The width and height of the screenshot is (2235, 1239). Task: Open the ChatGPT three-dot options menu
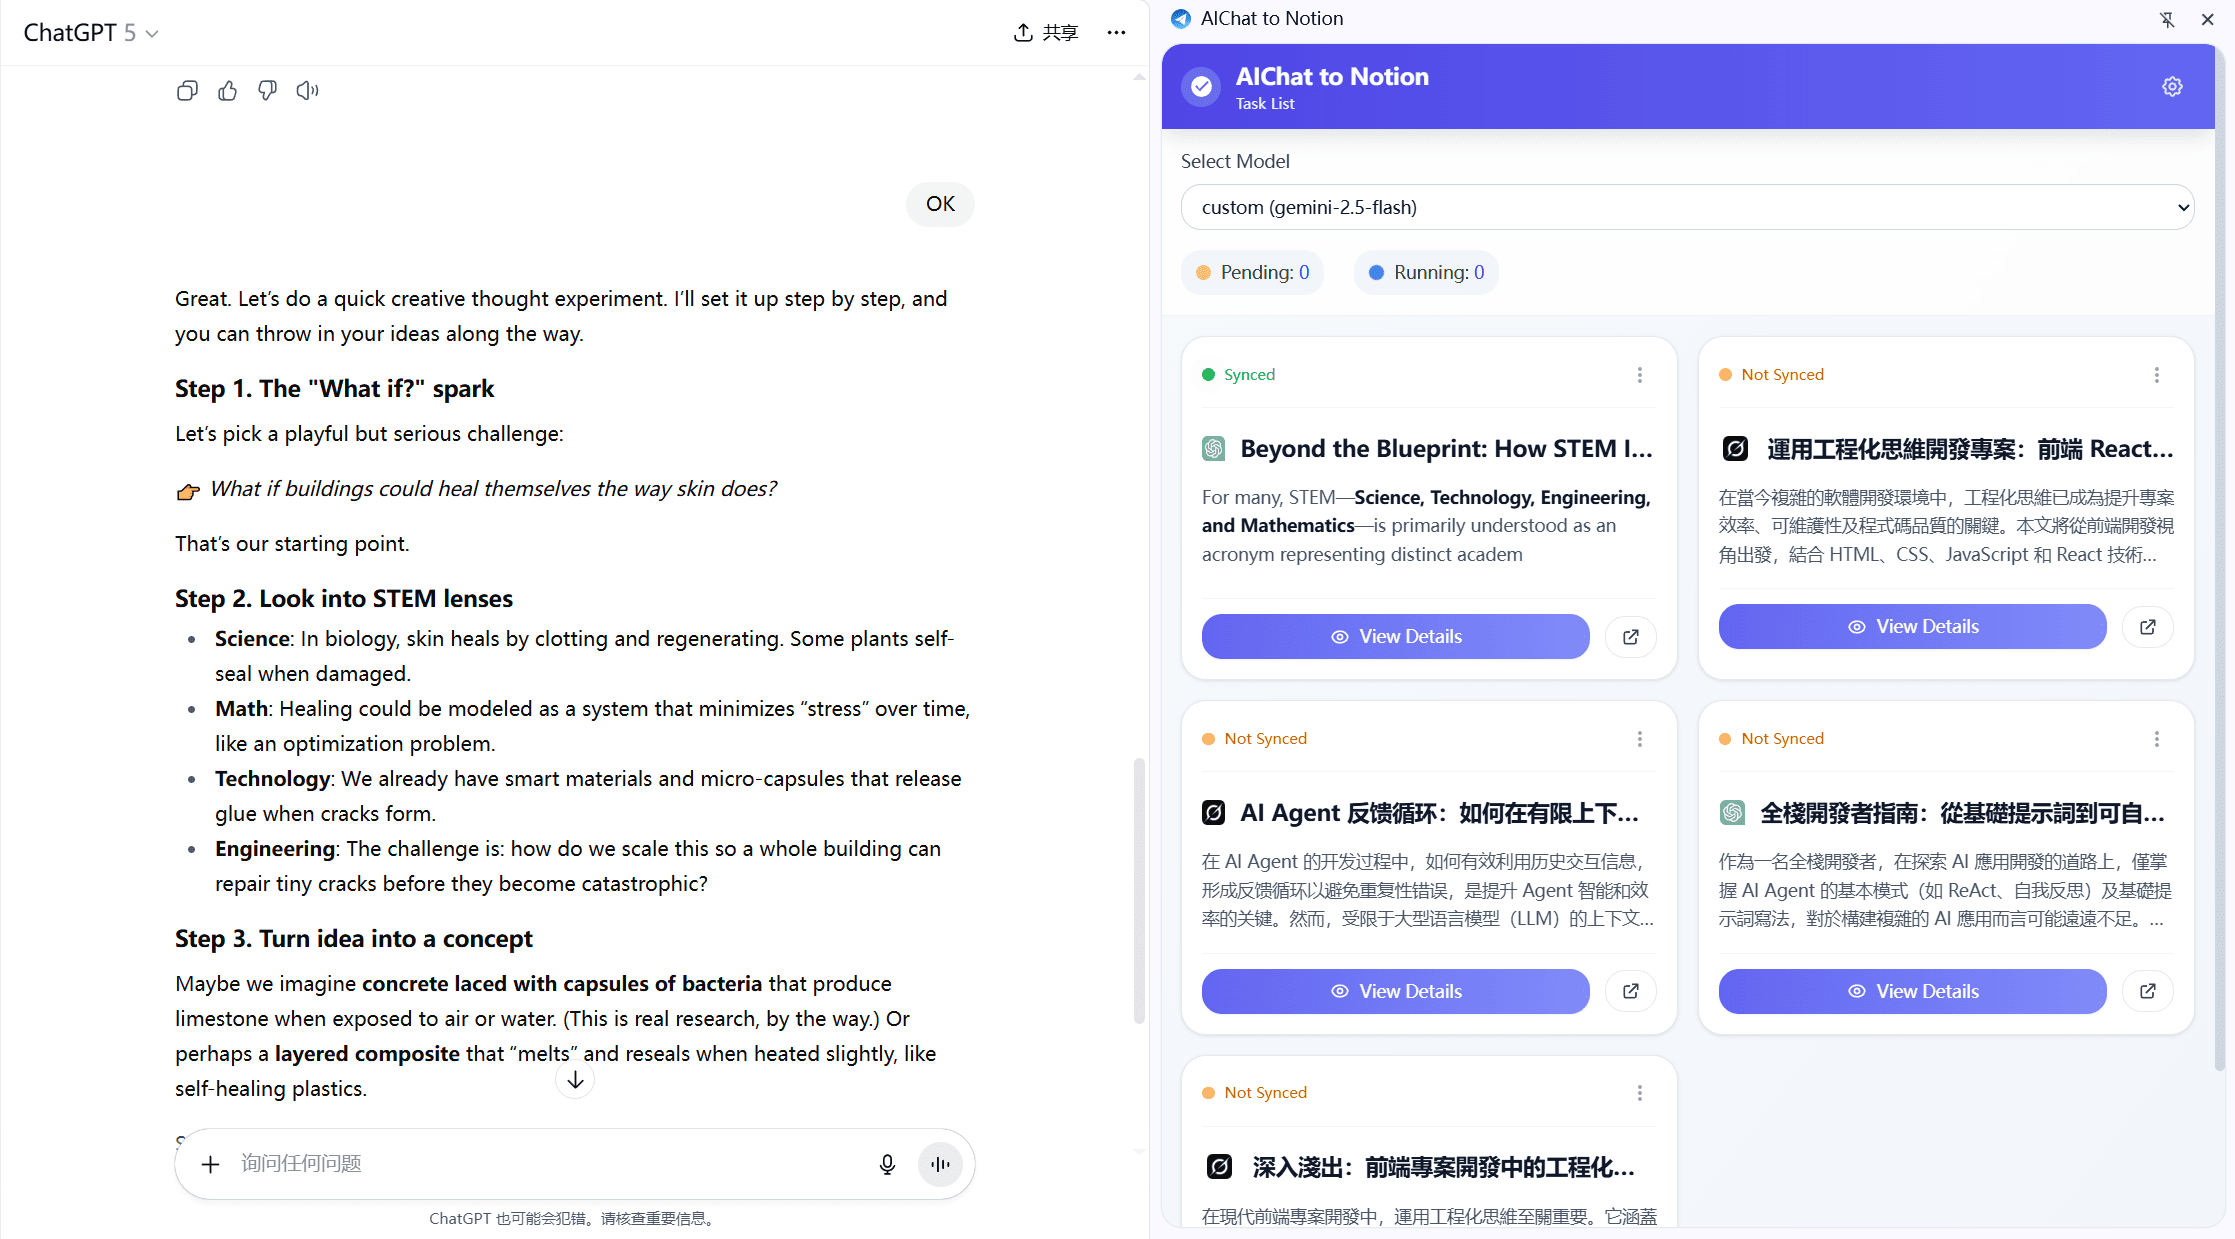(x=1116, y=33)
